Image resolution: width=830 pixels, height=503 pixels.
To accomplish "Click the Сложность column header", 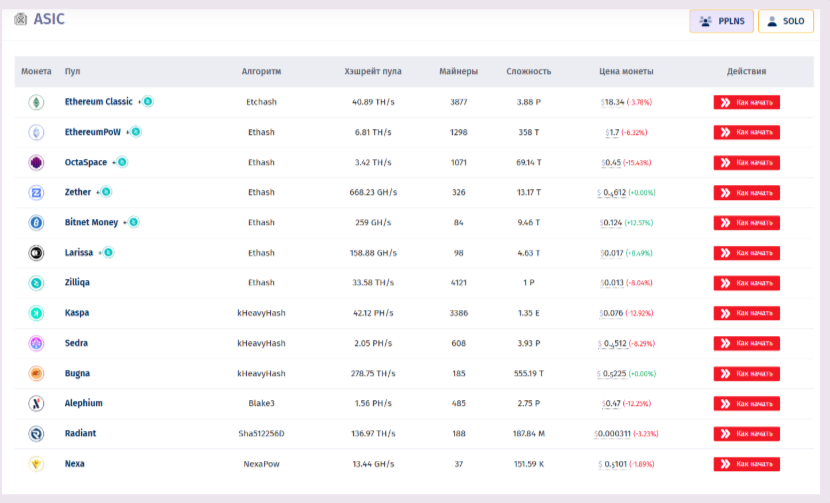I will click(x=529, y=71).
